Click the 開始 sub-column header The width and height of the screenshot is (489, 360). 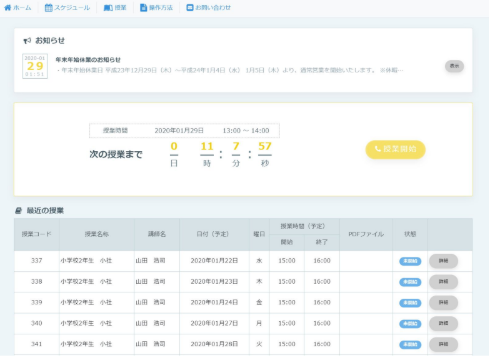[x=287, y=242]
